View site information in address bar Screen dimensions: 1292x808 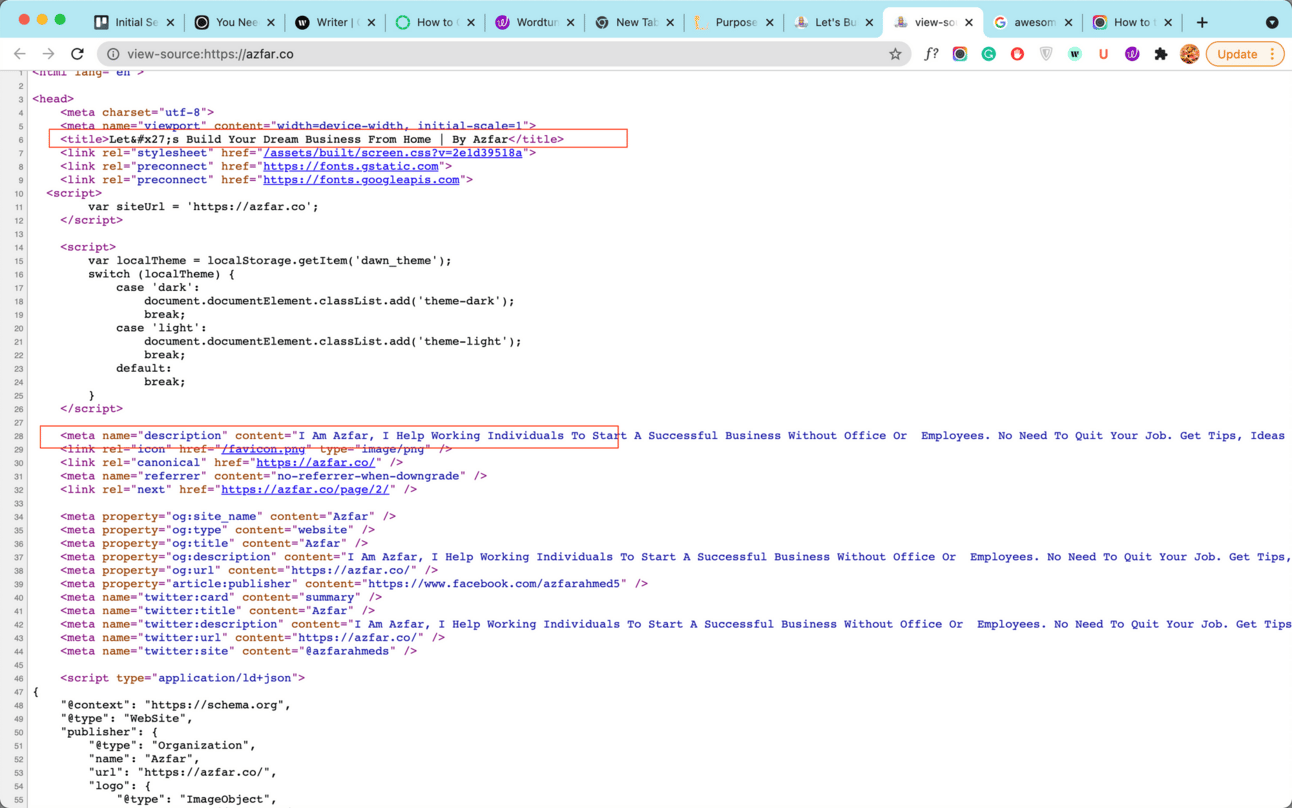click(x=113, y=54)
